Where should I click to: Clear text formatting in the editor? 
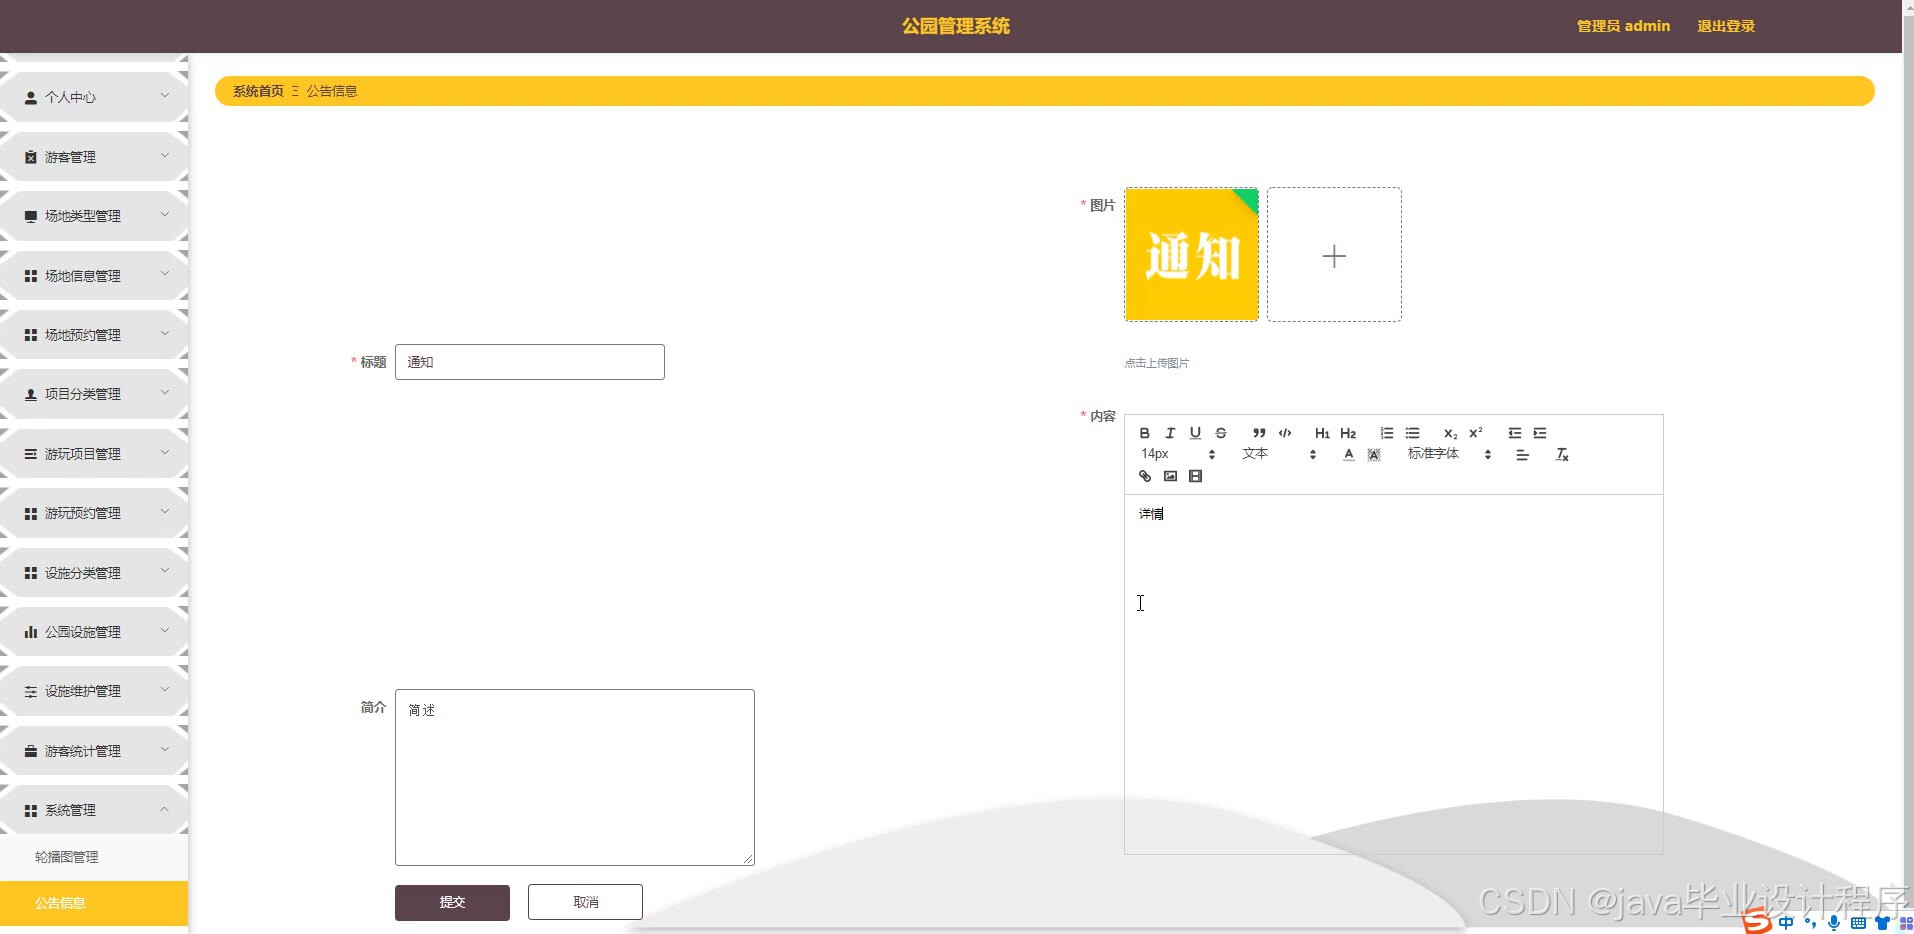(x=1562, y=455)
